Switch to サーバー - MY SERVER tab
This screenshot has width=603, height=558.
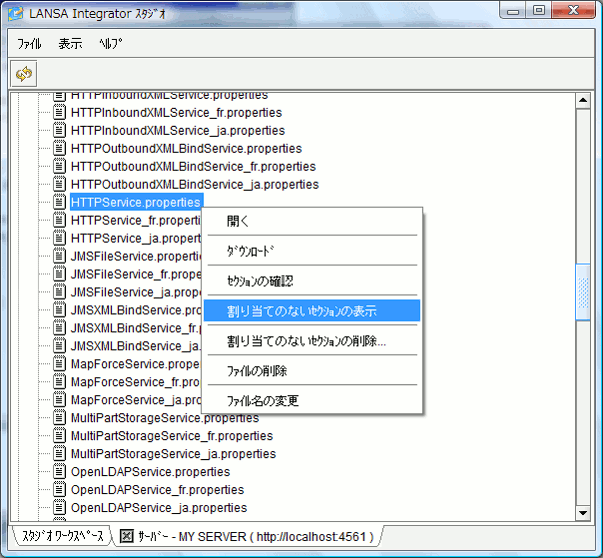tap(248, 536)
